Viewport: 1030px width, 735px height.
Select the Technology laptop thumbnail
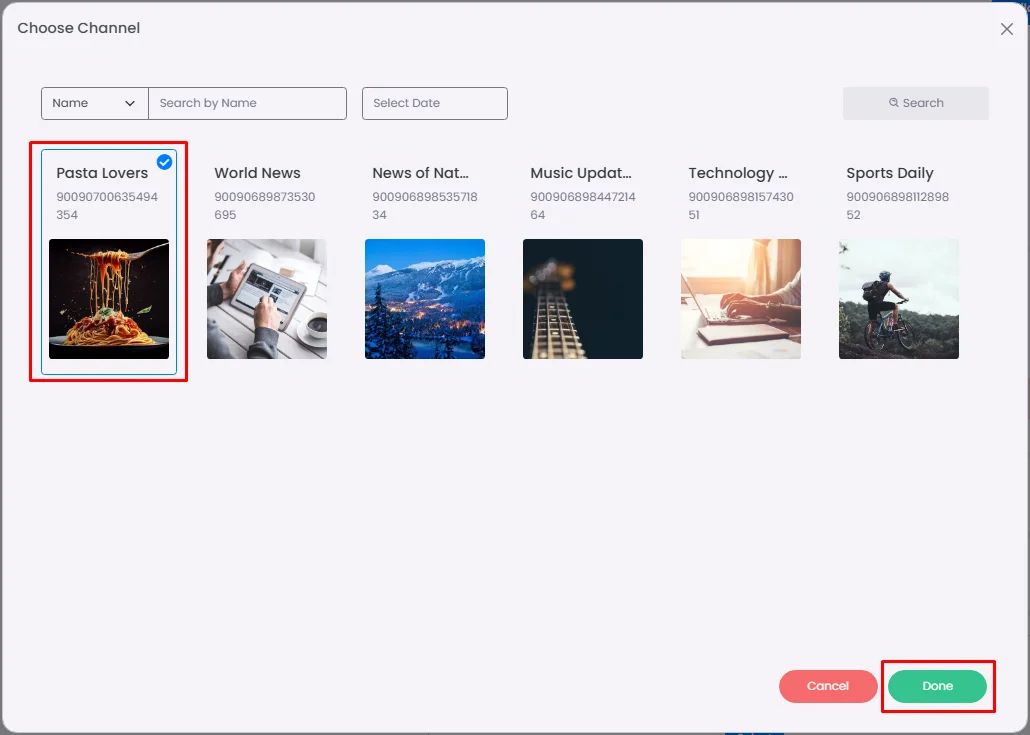(x=741, y=299)
